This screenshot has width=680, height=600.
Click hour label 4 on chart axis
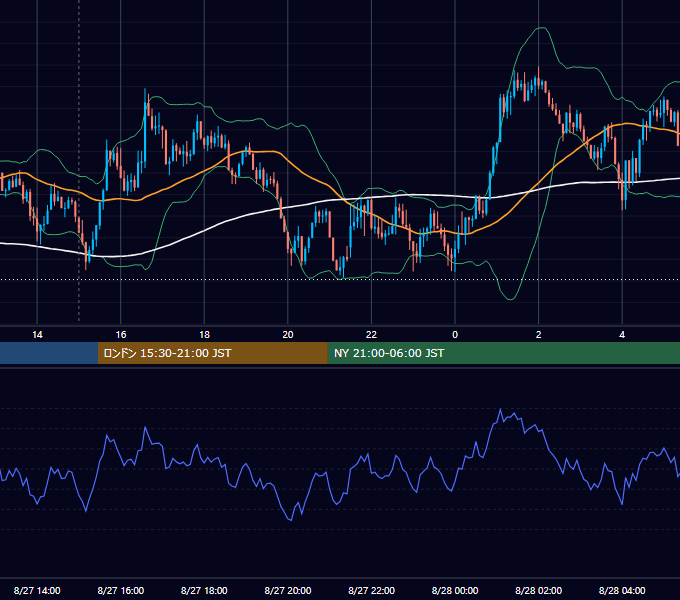click(622, 335)
